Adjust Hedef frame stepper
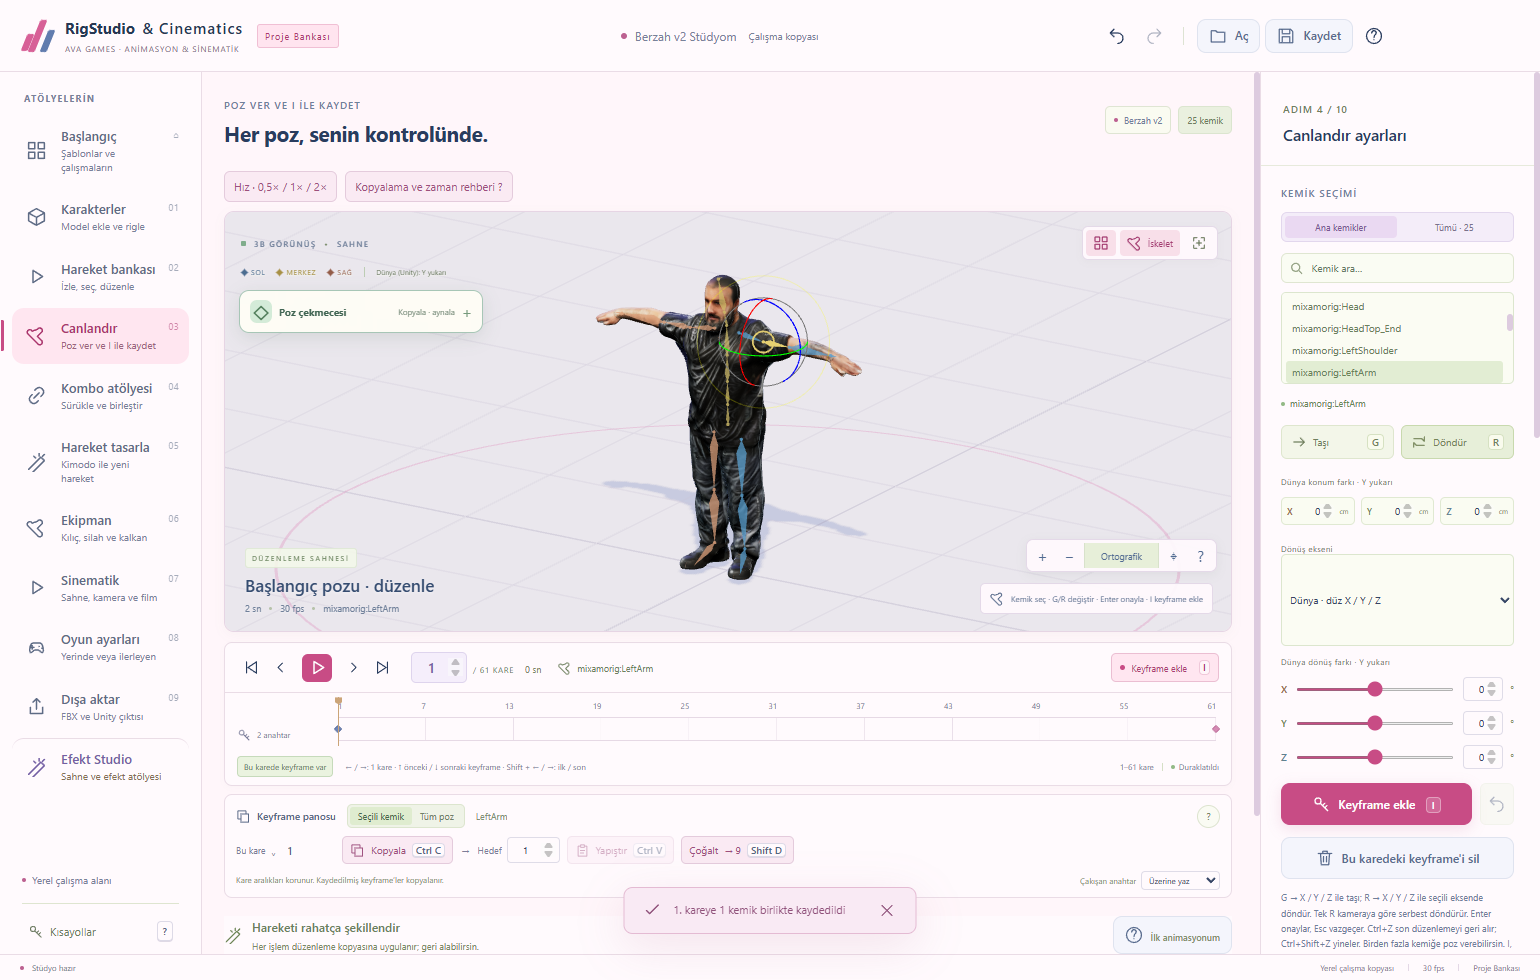The height and width of the screenshot is (980, 1540). click(x=548, y=851)
